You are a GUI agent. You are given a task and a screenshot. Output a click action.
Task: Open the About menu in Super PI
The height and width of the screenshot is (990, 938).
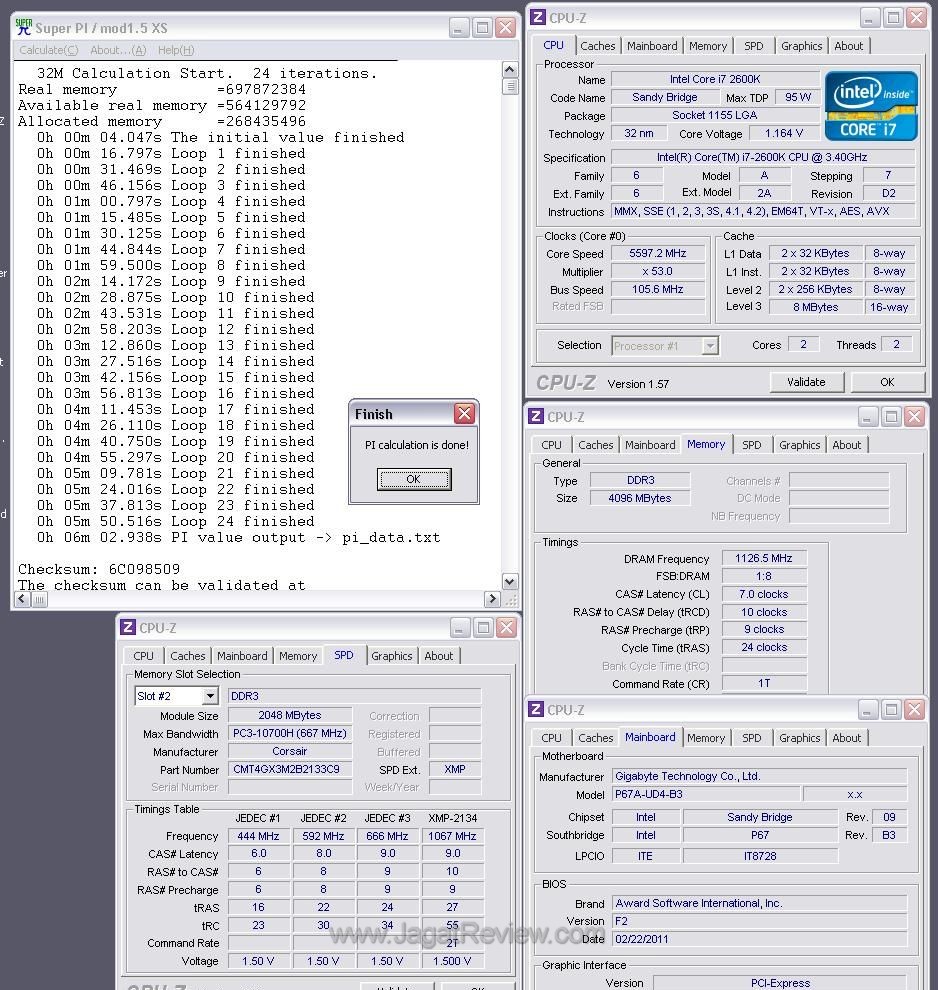[x=118, y=50]
